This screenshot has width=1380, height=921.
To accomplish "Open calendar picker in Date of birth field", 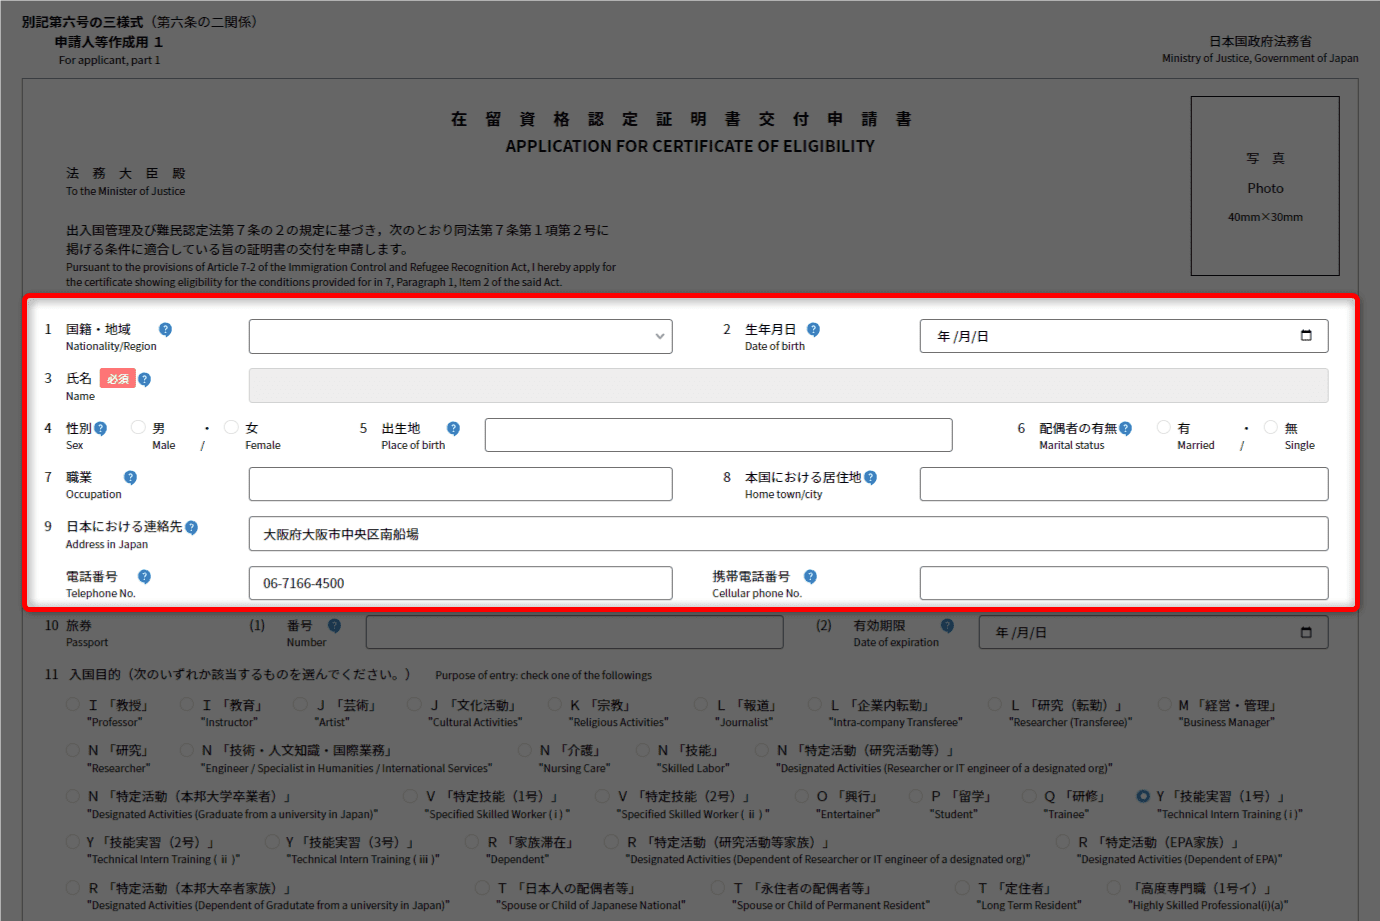I will (1305, 336).
